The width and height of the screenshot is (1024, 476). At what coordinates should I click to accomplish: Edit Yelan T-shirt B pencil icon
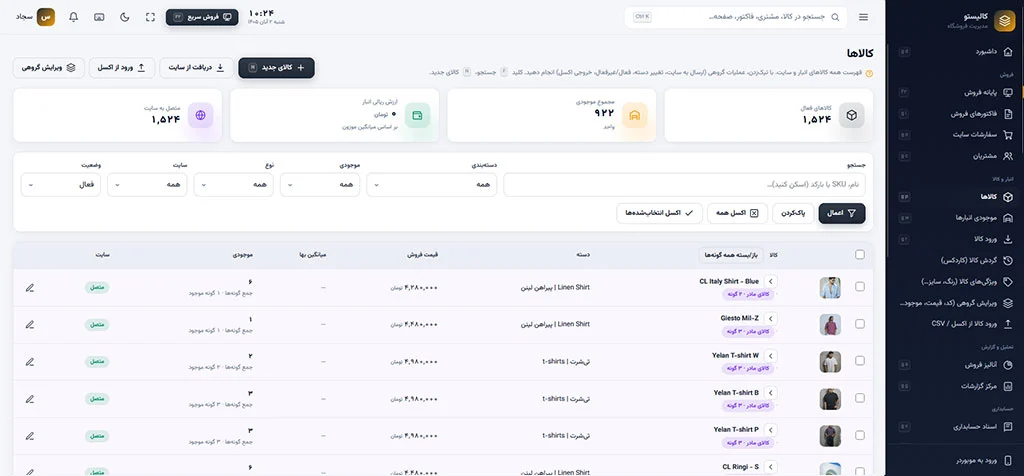[x=29, y=398]
